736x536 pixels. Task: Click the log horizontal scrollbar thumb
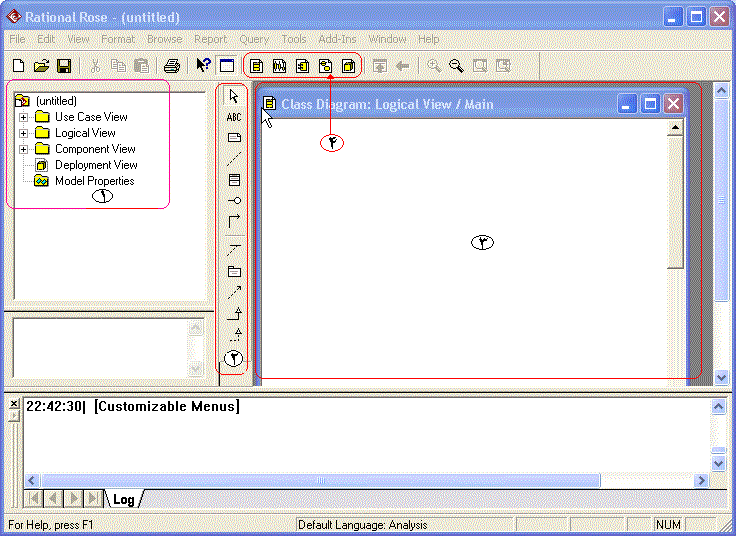pos(321,480)
